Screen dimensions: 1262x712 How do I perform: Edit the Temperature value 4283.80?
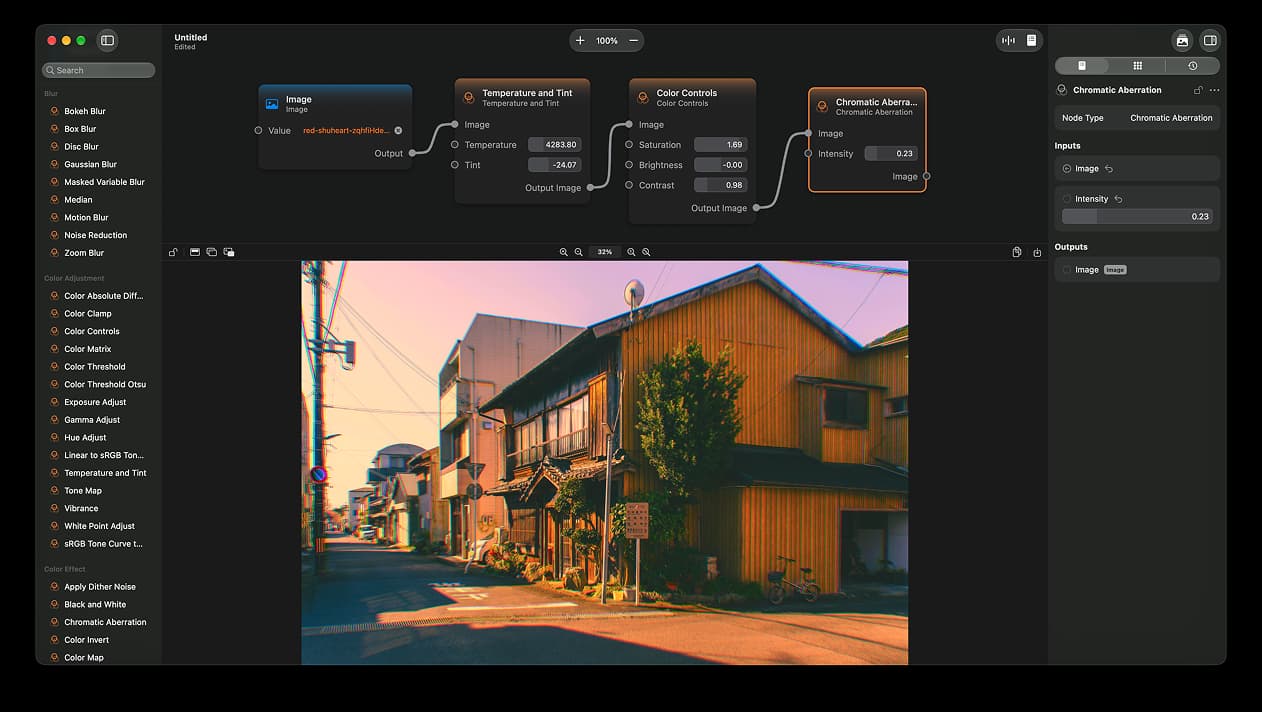coord(555,145)
